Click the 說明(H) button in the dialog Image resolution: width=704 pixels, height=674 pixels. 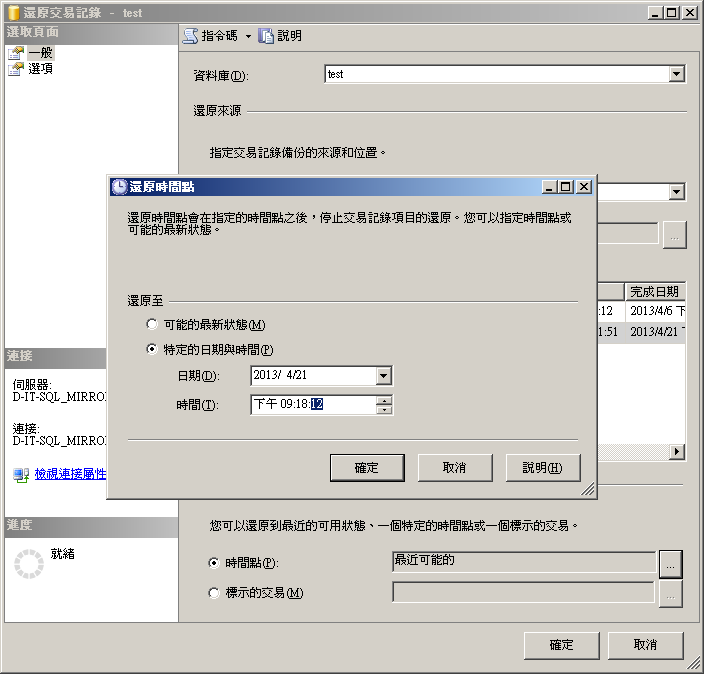[x=543, y=467]
